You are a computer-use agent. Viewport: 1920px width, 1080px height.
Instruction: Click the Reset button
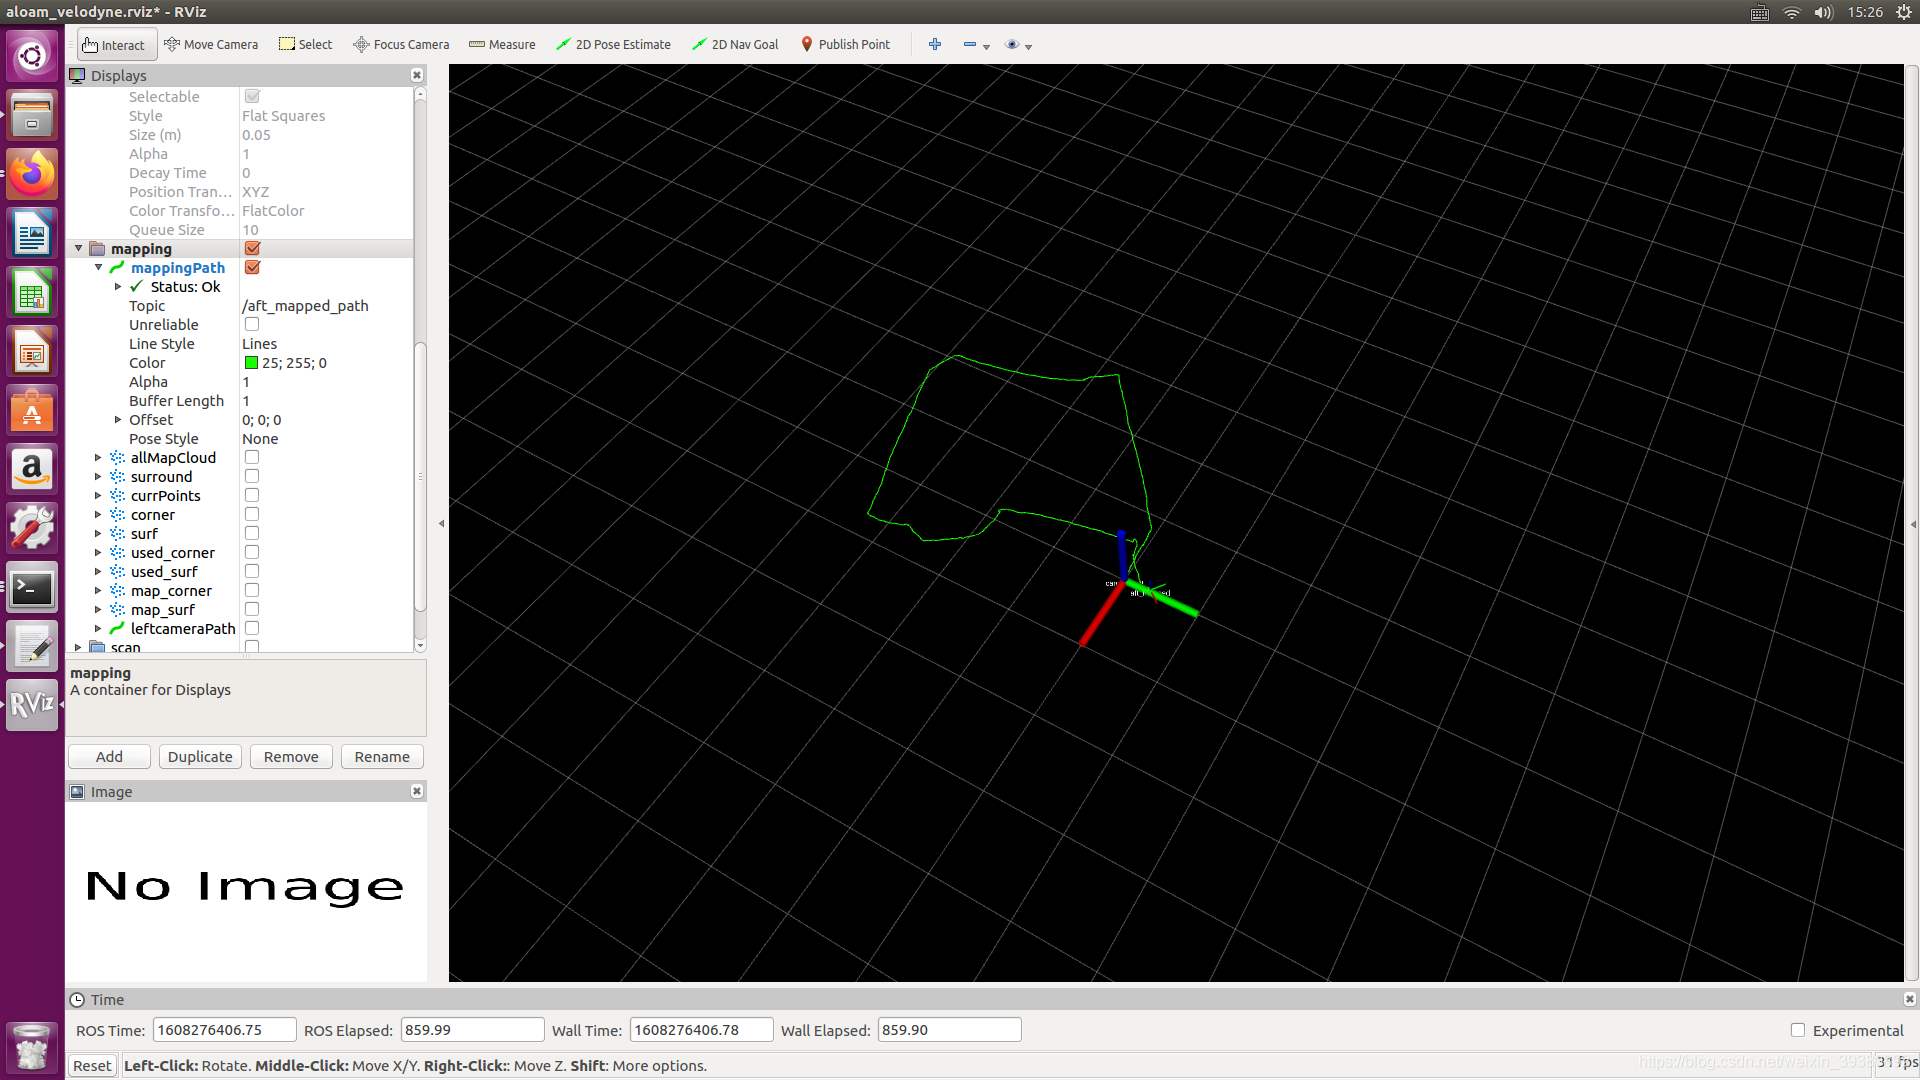point(92,1066)
